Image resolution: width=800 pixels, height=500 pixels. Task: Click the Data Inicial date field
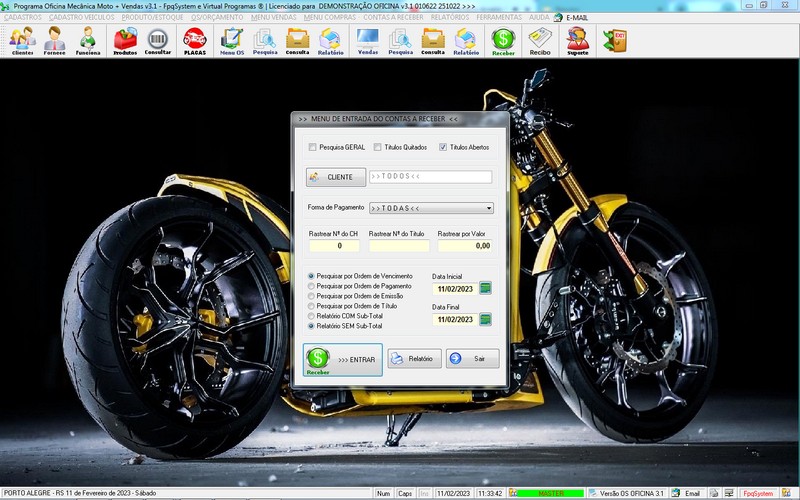click(455, 289)
